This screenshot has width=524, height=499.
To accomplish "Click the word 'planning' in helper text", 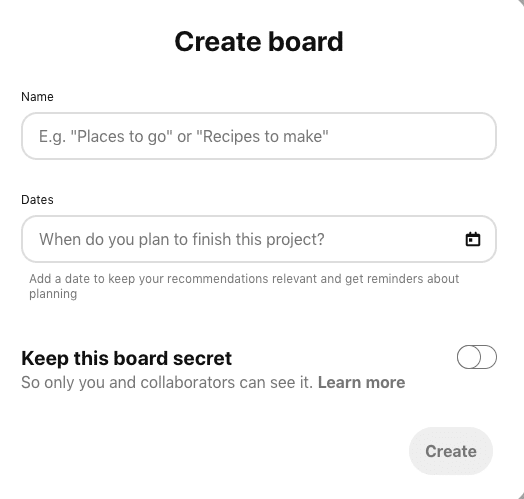I will 53,294.
